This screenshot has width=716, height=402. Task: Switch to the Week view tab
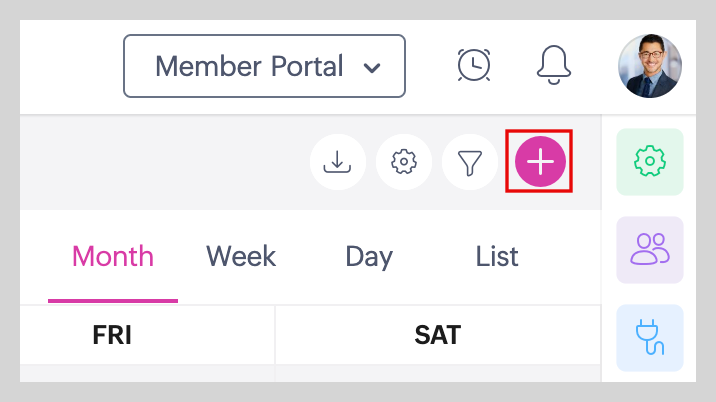coord(241,257)
